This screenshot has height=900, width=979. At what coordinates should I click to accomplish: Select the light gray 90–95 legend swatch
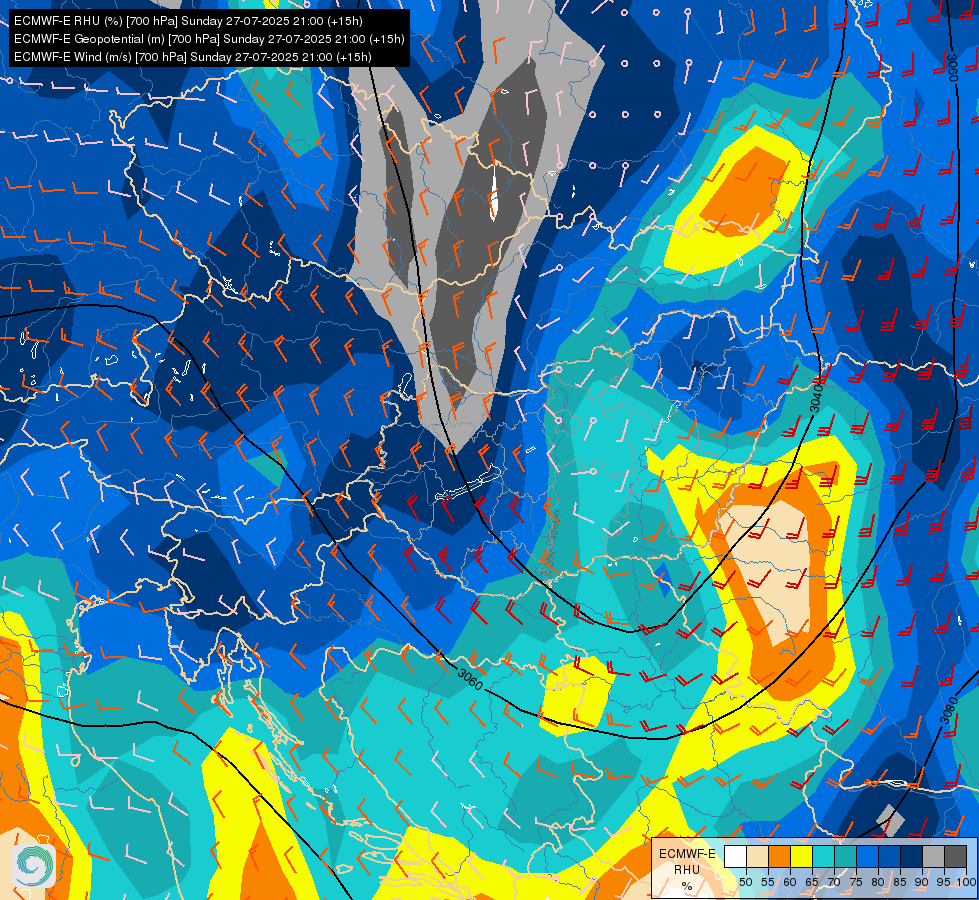point(933,856)
